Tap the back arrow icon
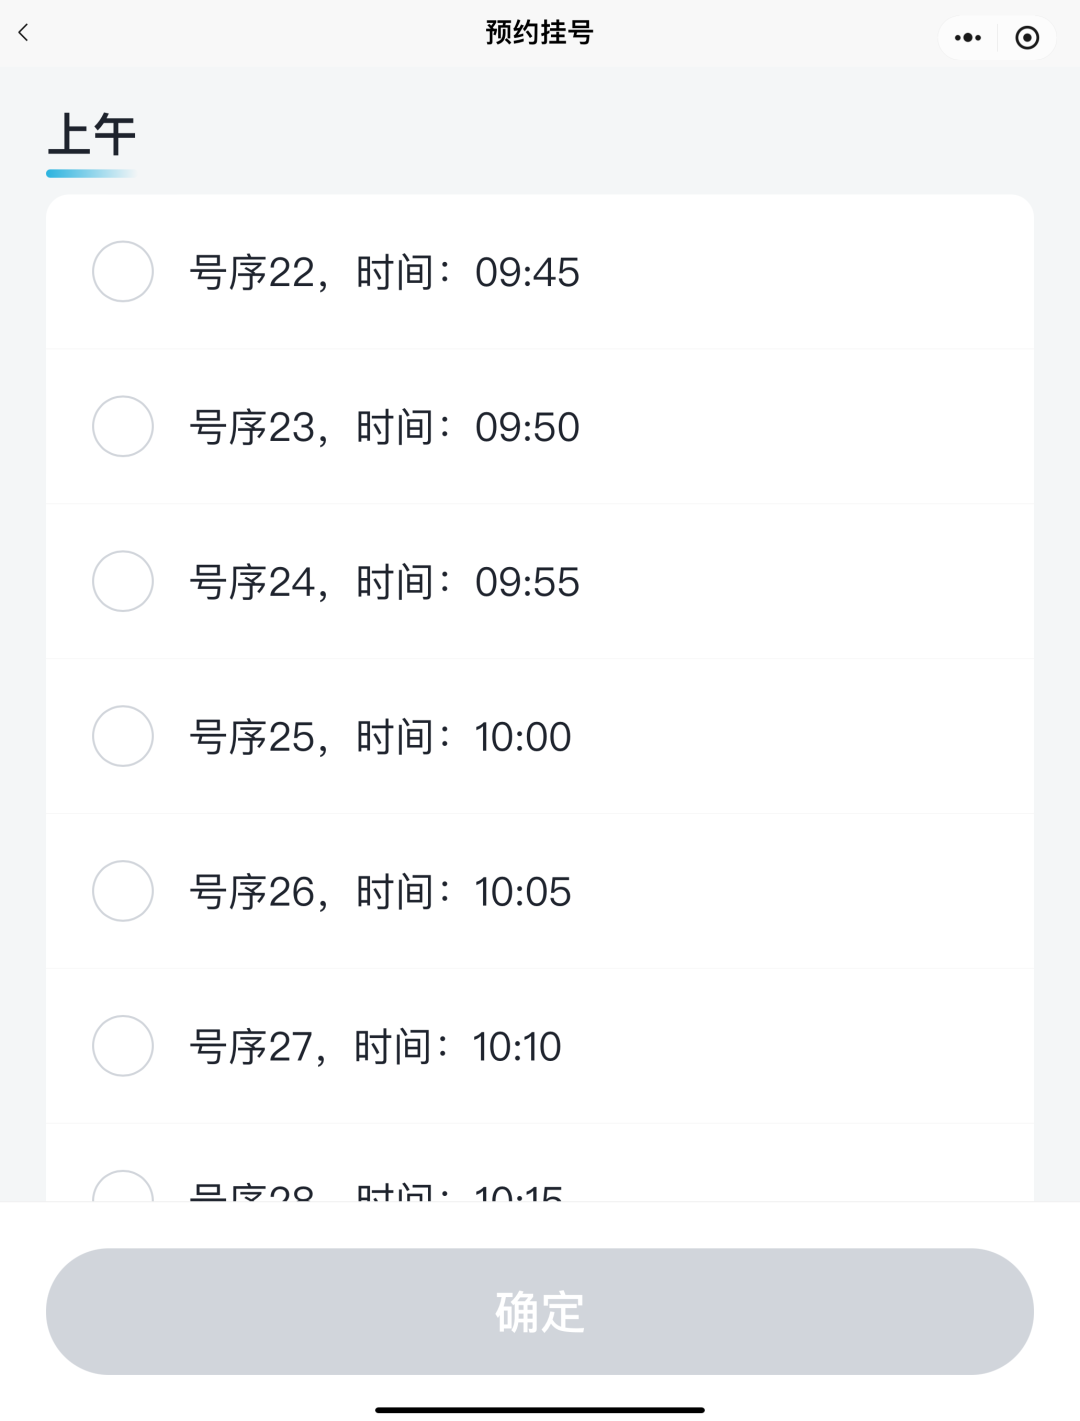1080x1421 pixels. pos(24,33)
